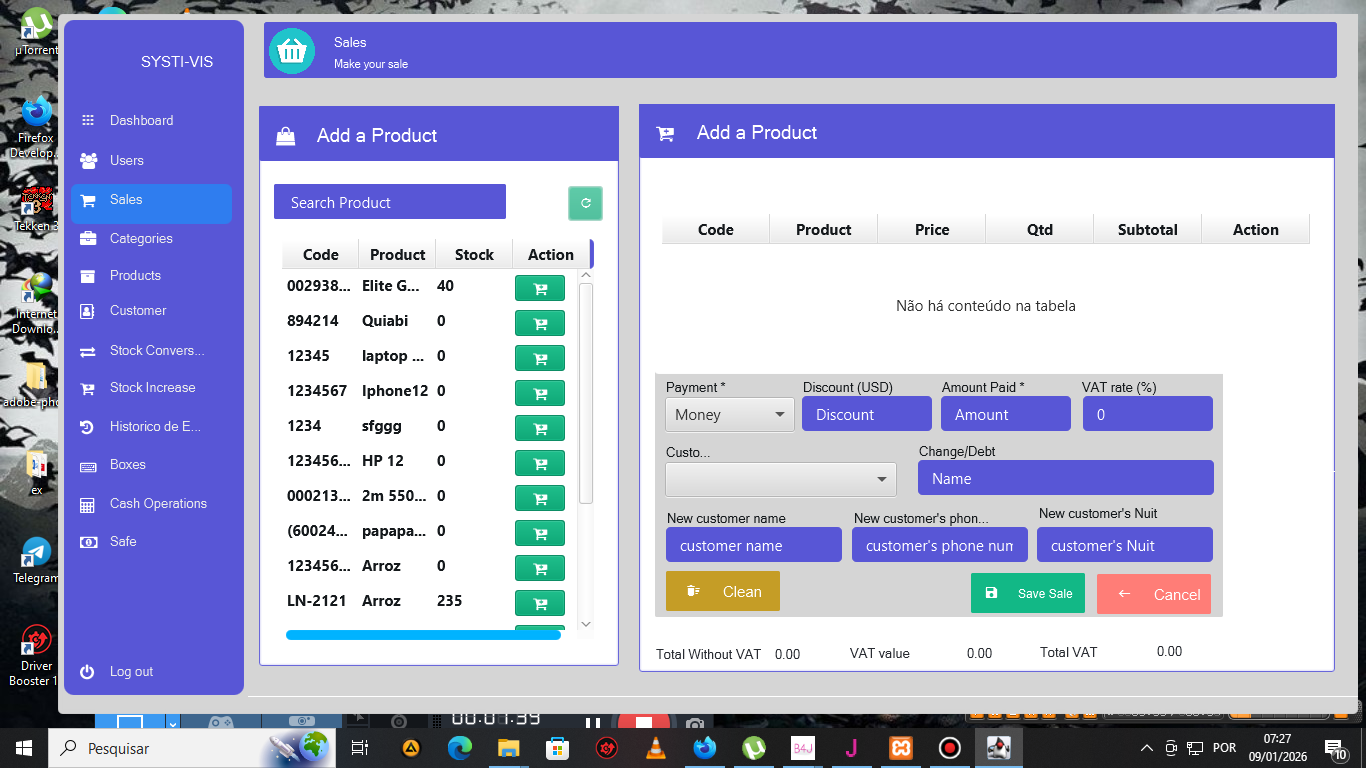This screenshot has height=768, width=1366.
Task: Click the Clean button
Action: (723, 591)
